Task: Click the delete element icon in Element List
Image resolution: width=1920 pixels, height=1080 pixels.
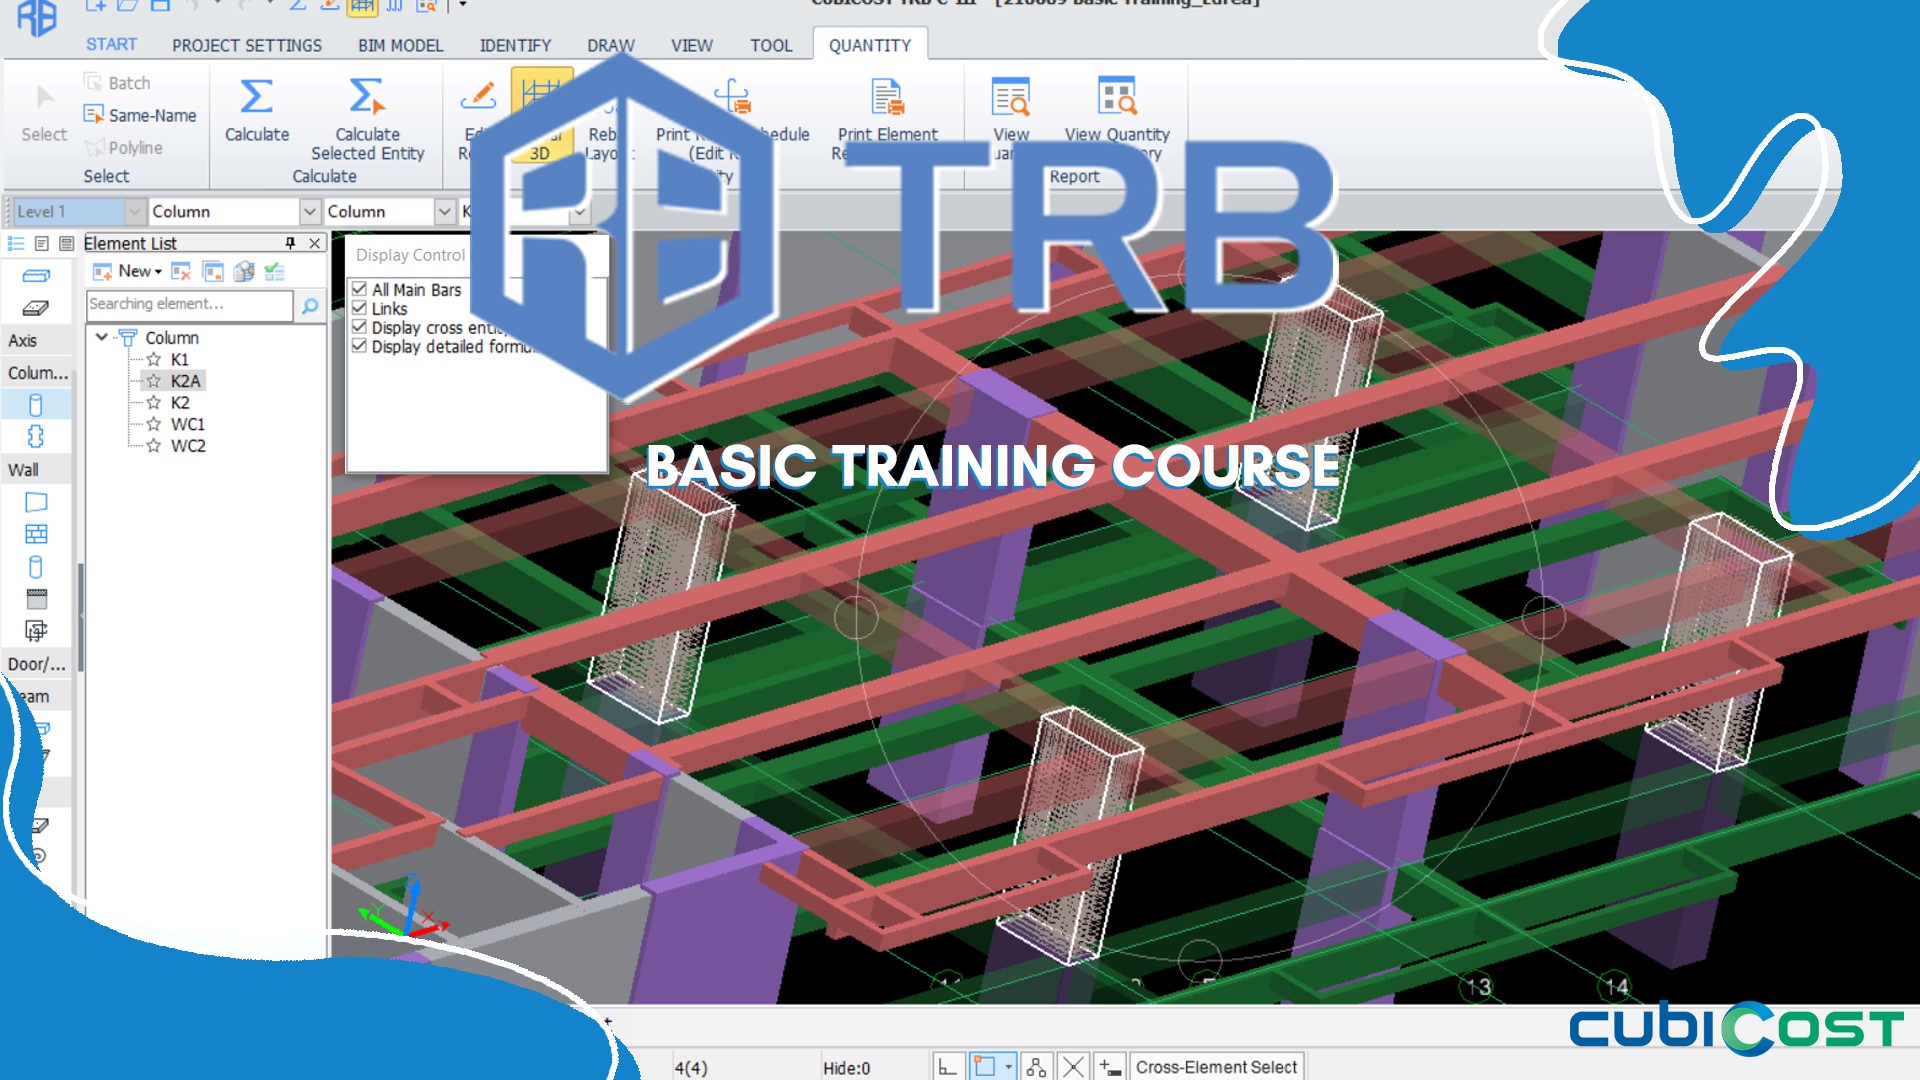Action: 181,271
